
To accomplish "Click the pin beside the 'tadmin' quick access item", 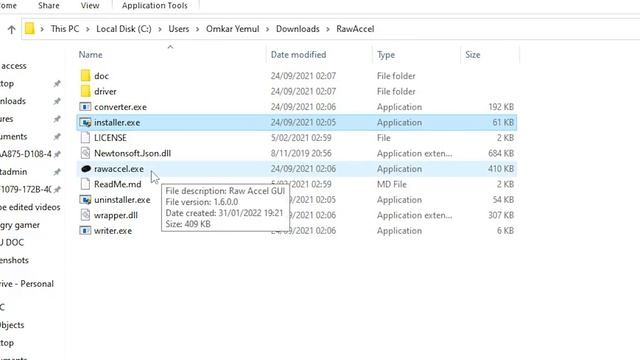I will pos(57,172).
